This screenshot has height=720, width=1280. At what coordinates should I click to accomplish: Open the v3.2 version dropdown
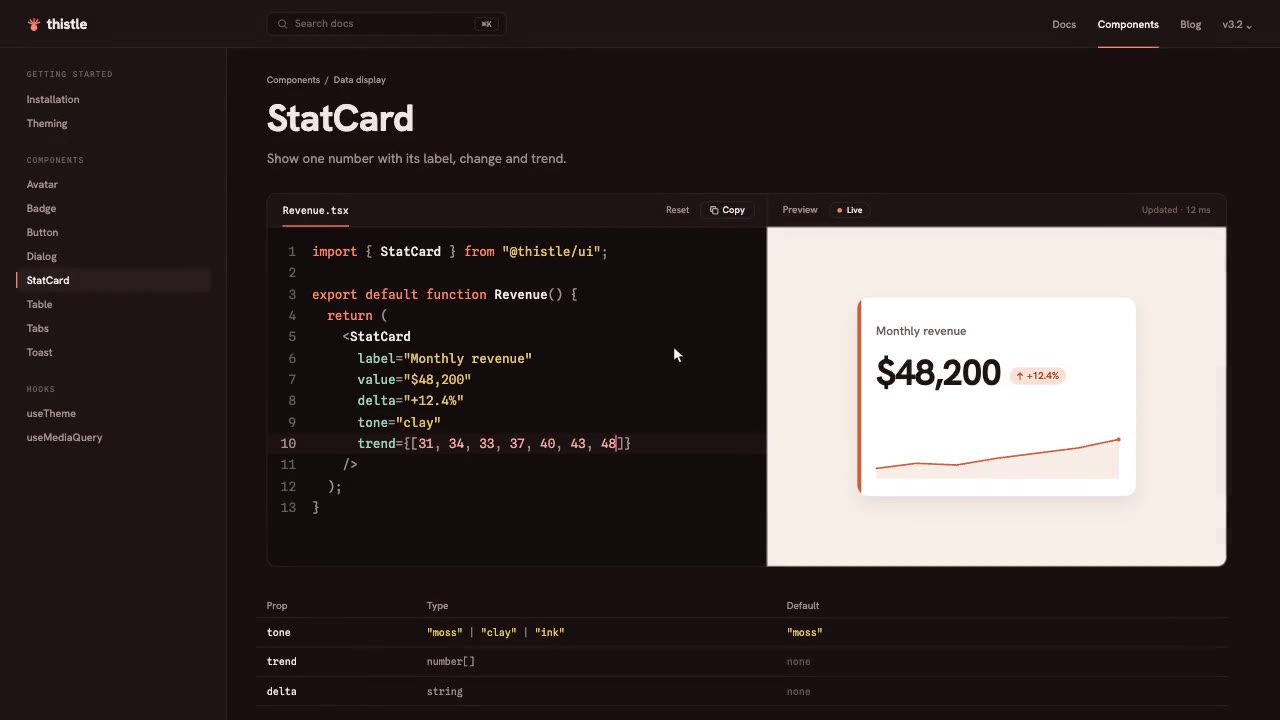pos(1237,24)
